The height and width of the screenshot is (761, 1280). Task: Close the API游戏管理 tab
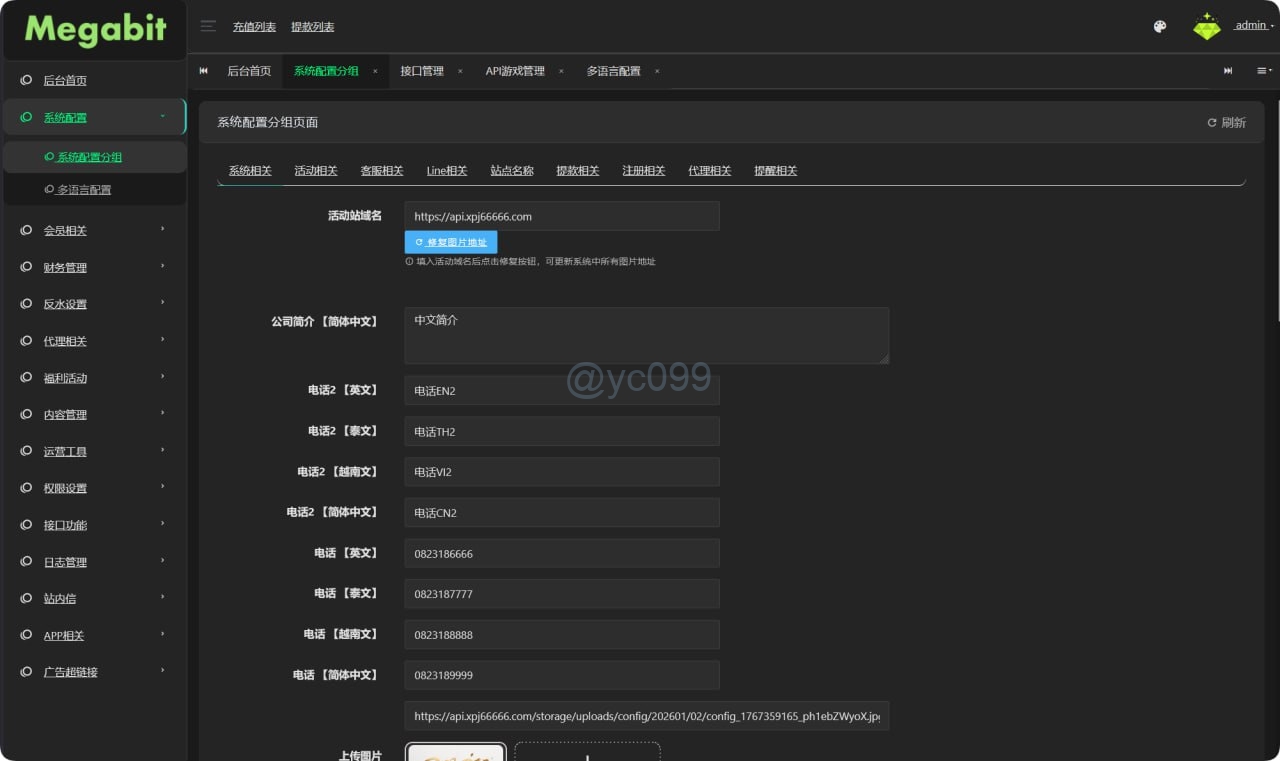[x=561, y=71]
